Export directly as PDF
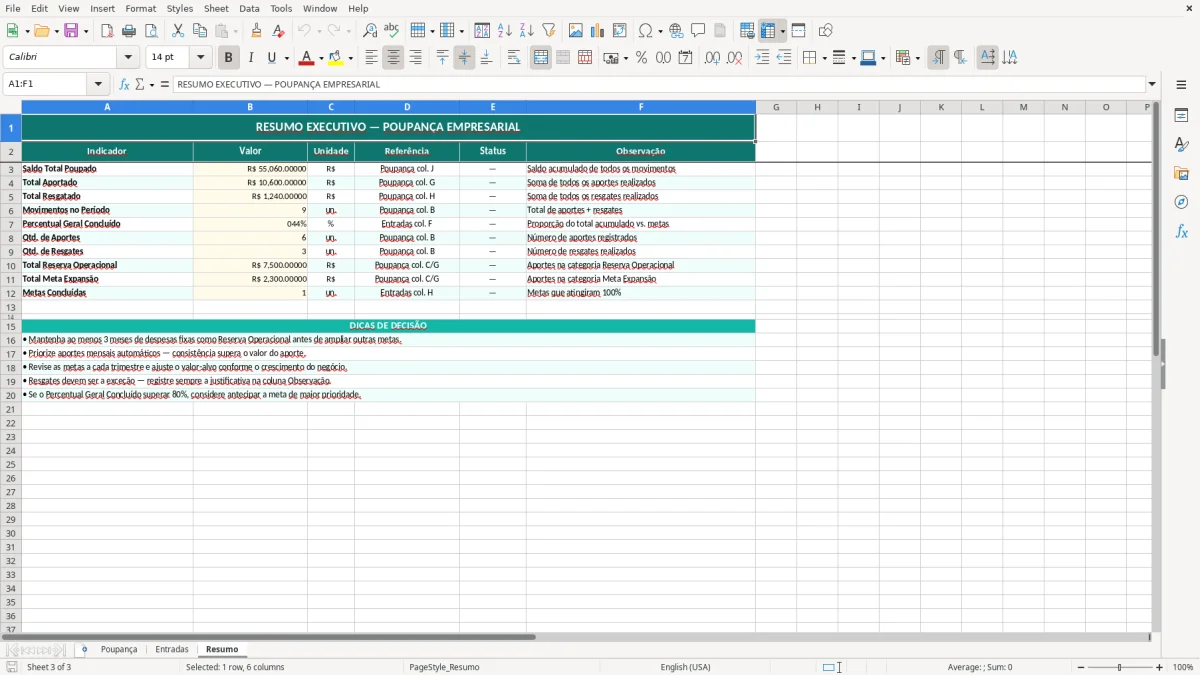Viewport: 1200px width, 675px height. [107, 31]
